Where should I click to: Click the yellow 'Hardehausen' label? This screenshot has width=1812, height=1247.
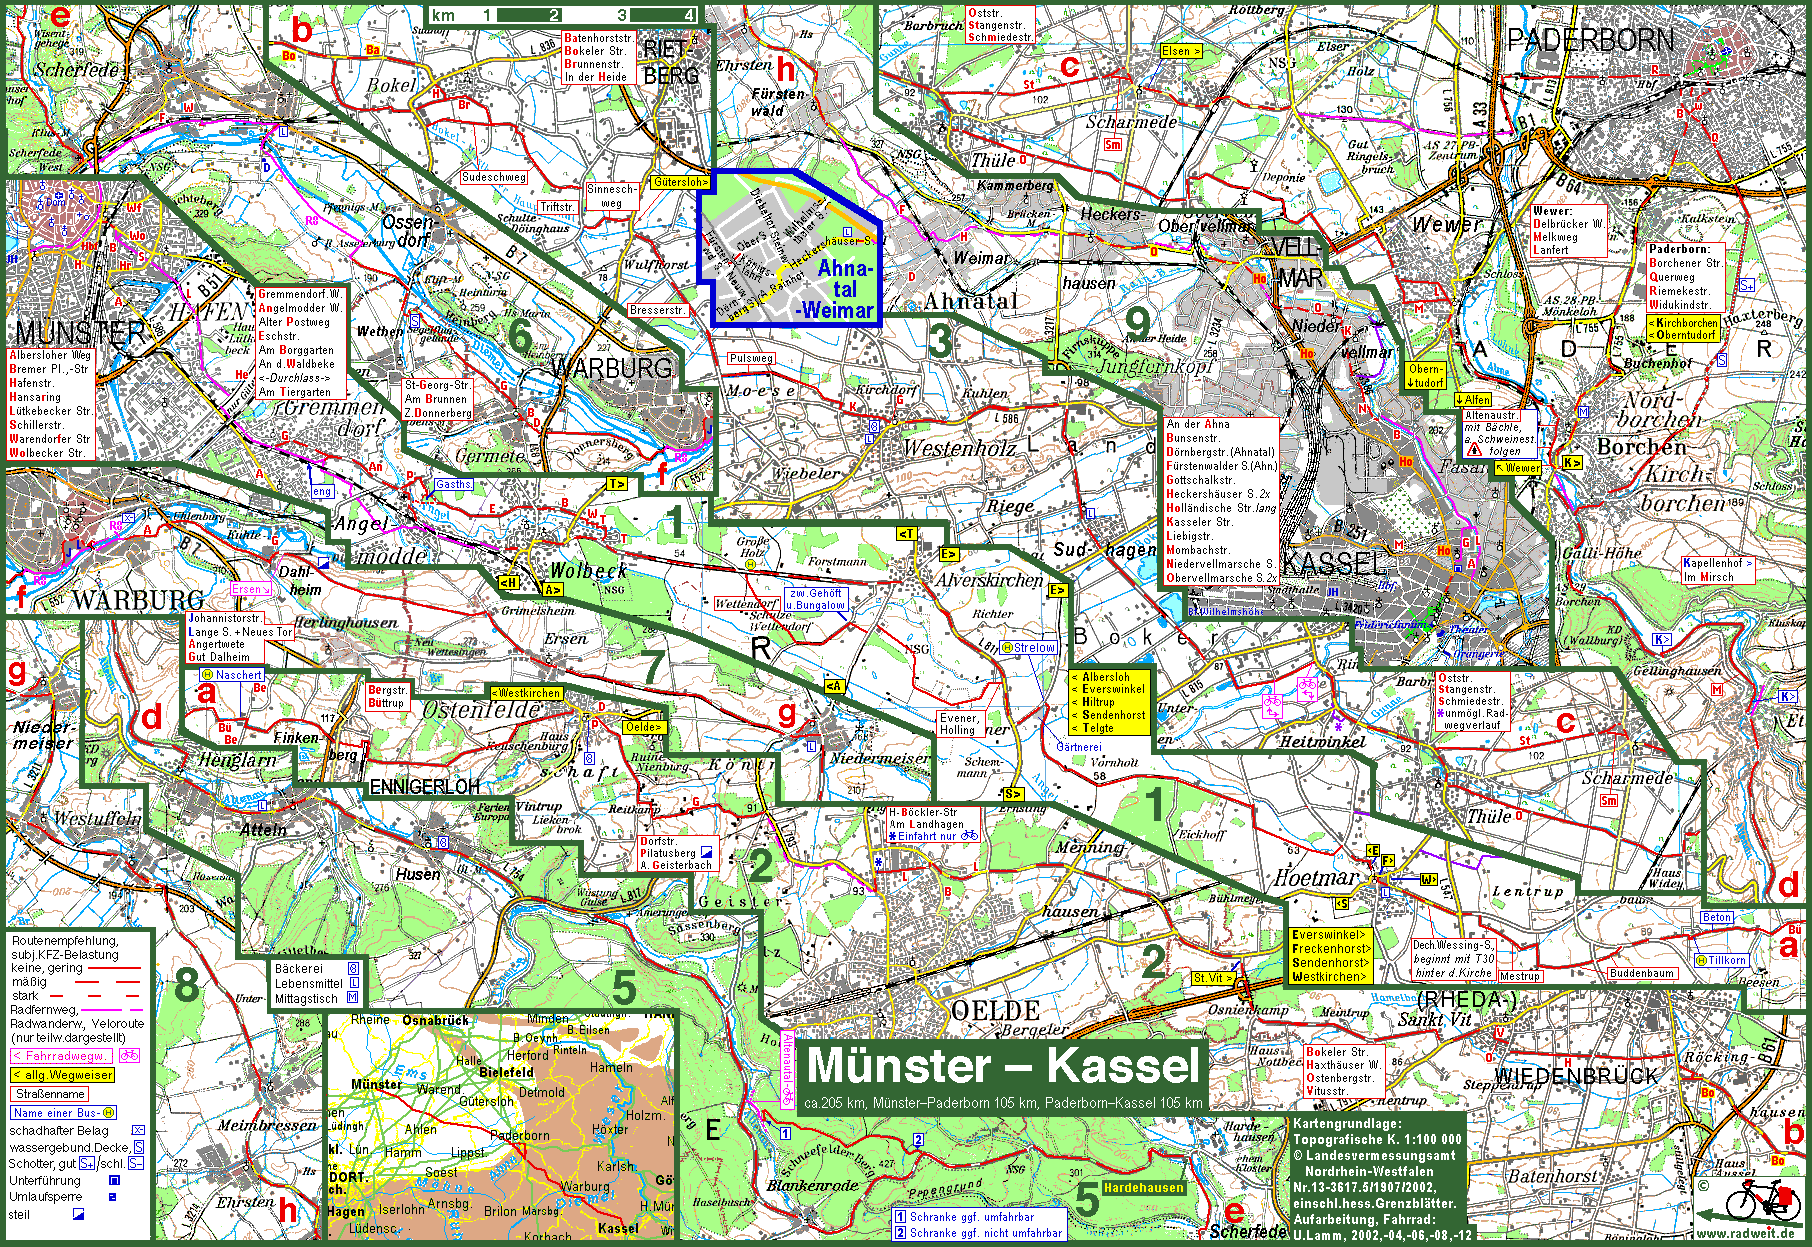click(x=1143, y=1188)
